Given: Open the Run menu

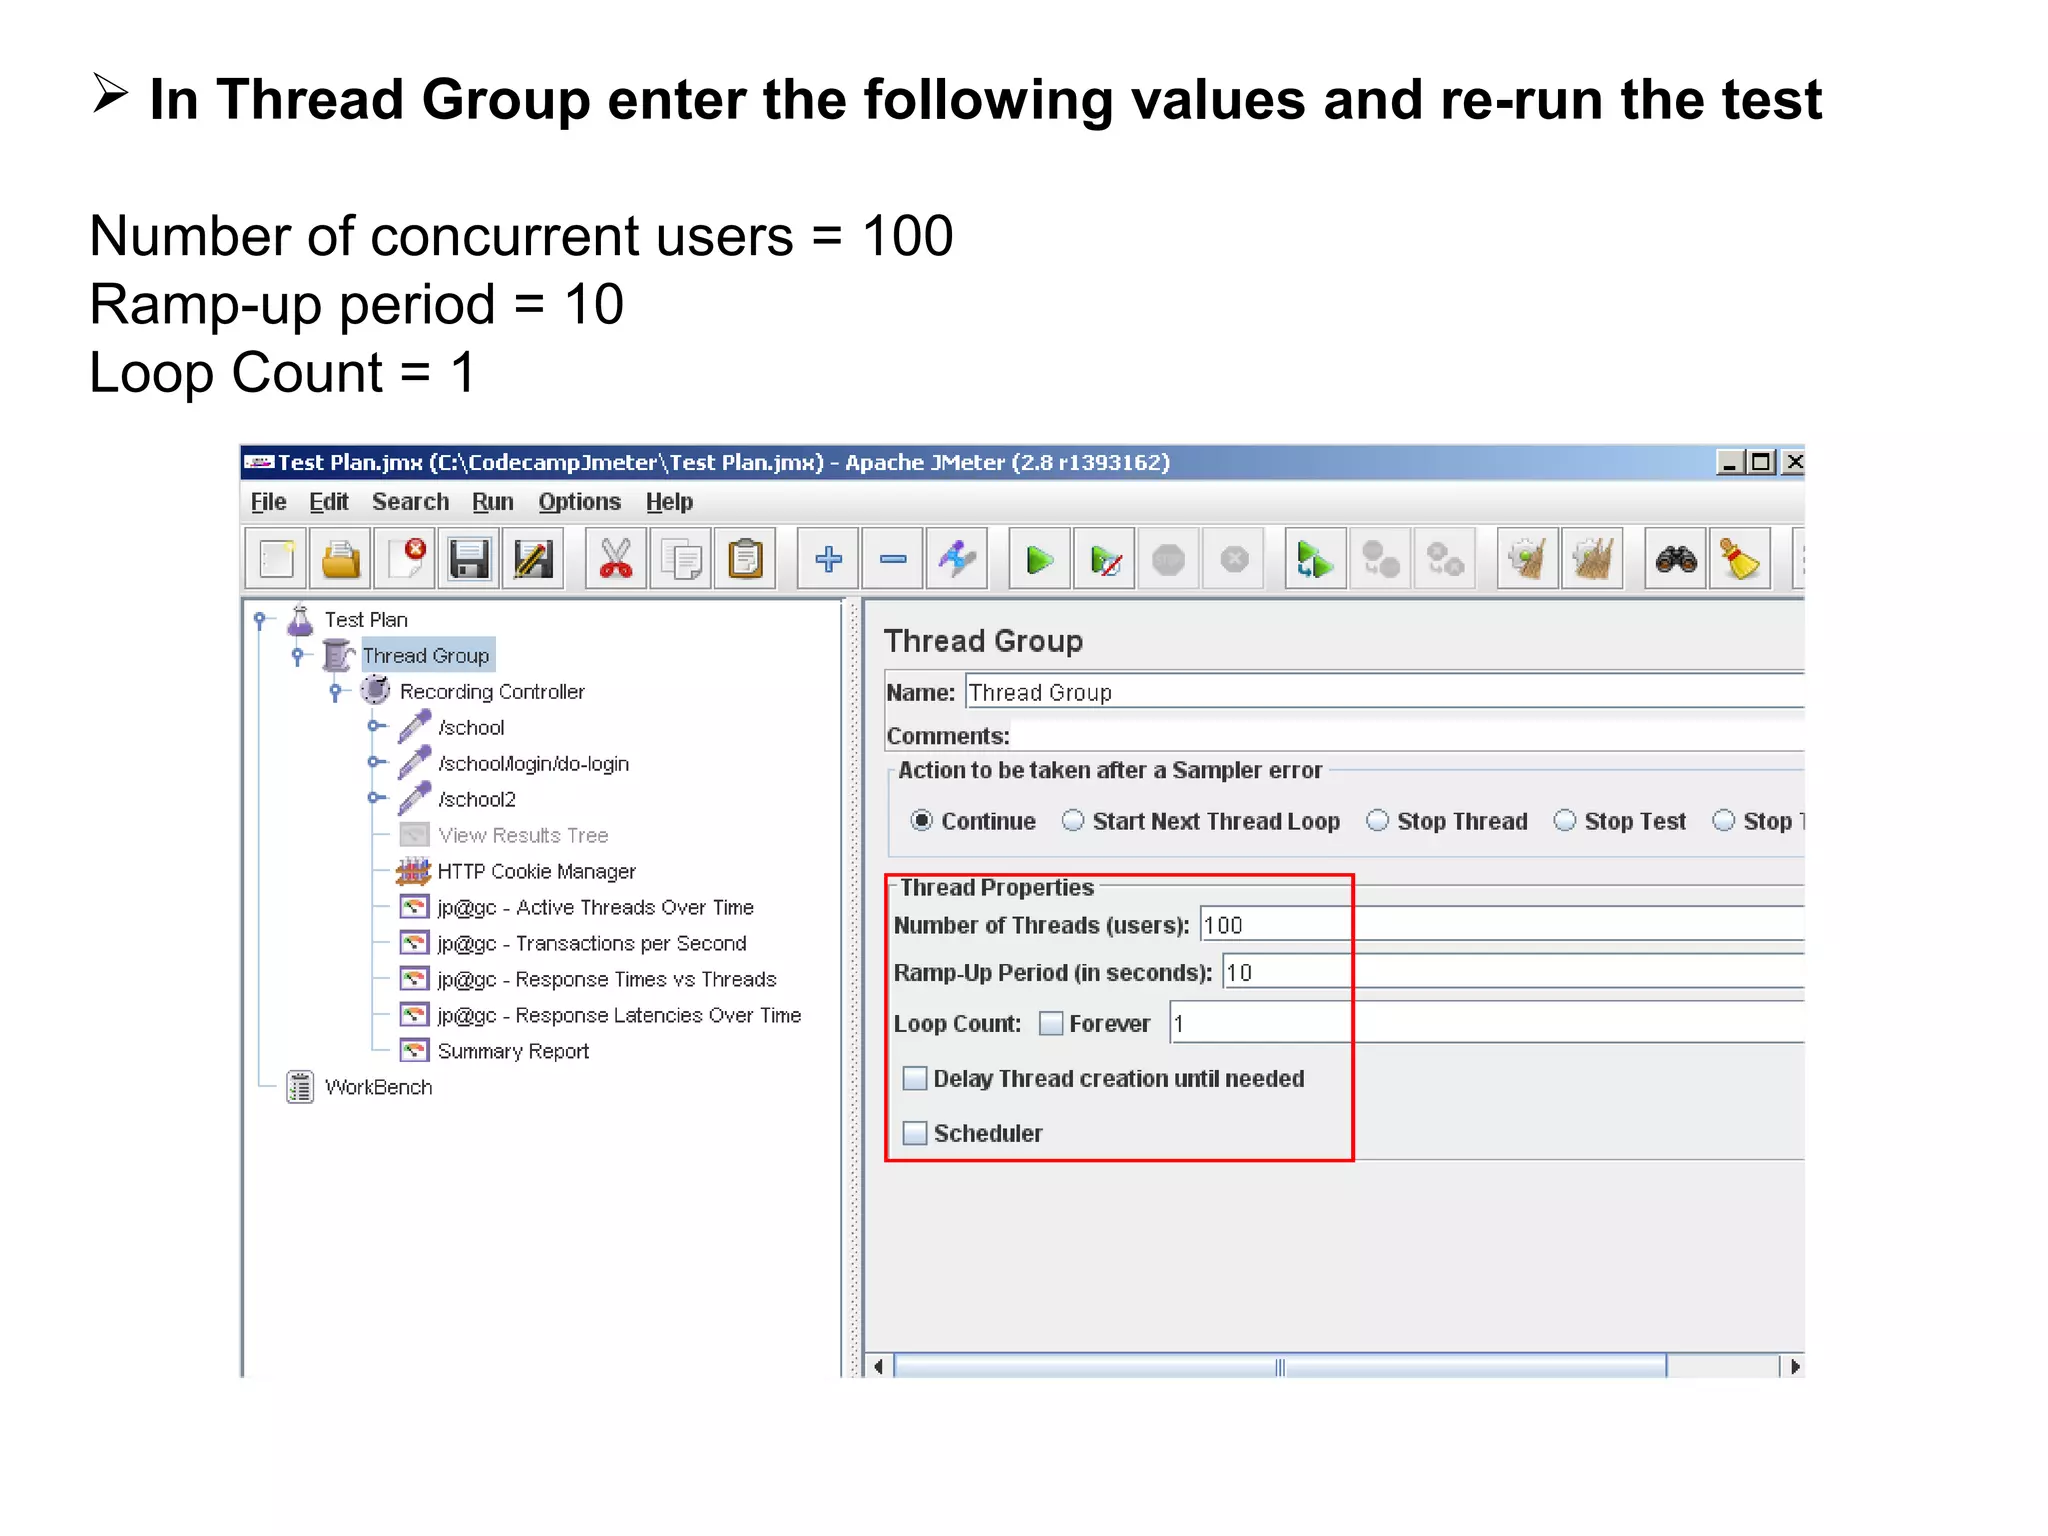Looking at the screenshot, I should pyautogui.click(x=493, y=502).
